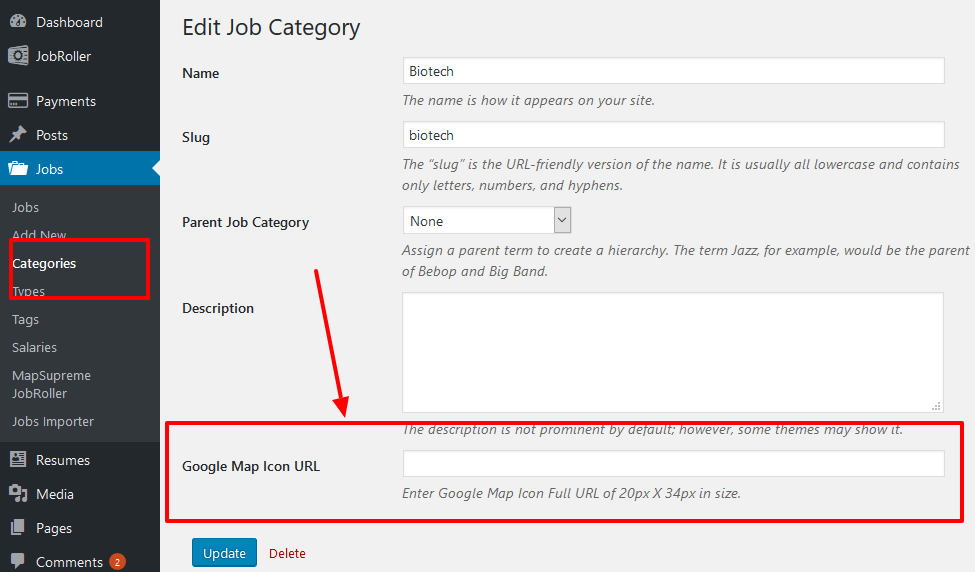Click the Jobs folder icon
Image resolution: width=975 pixels, height=572 pixels.
(x=18, y=168)
